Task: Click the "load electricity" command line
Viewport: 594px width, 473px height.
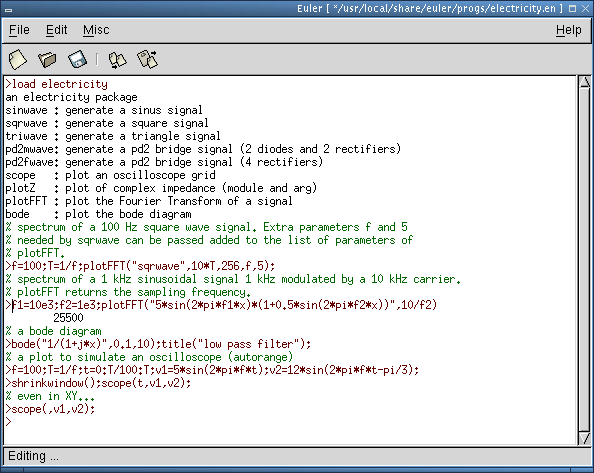Action: pyautogui.click(x=56, y=84)
